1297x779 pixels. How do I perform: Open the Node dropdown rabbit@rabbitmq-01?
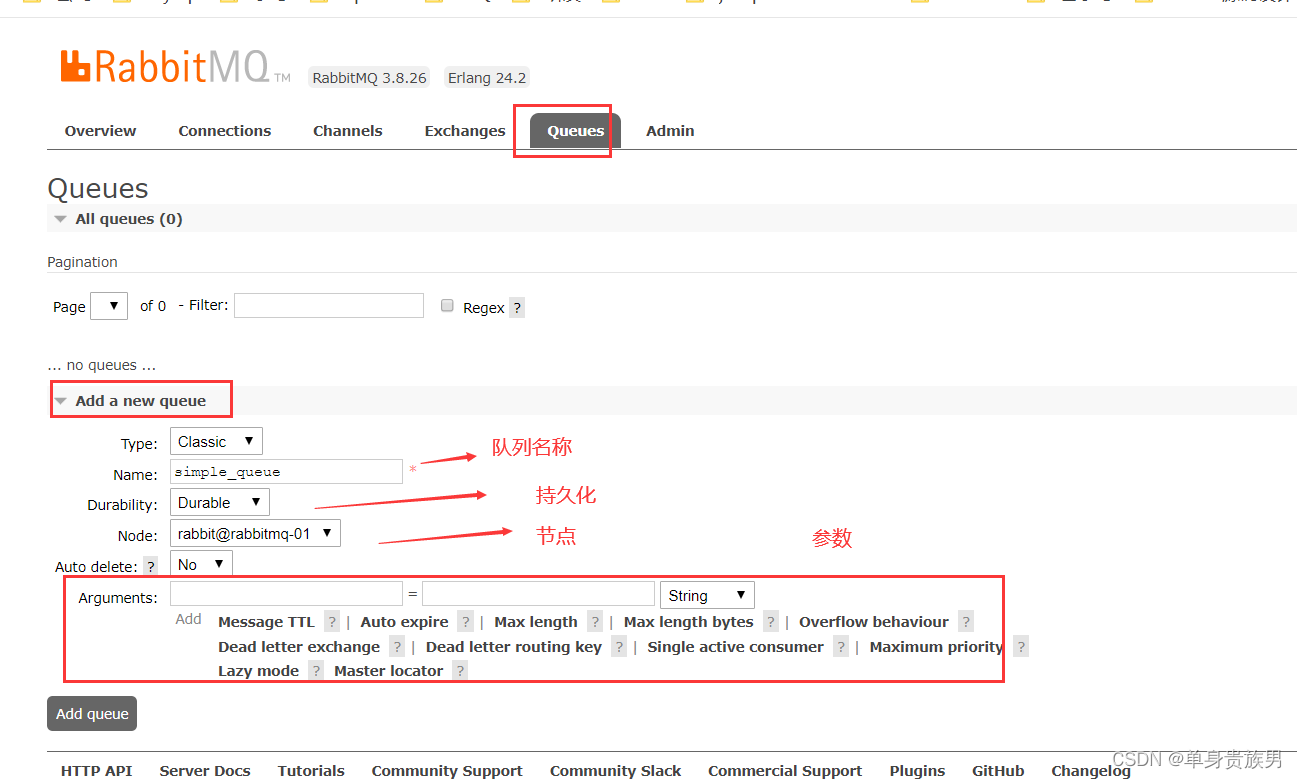255,533
